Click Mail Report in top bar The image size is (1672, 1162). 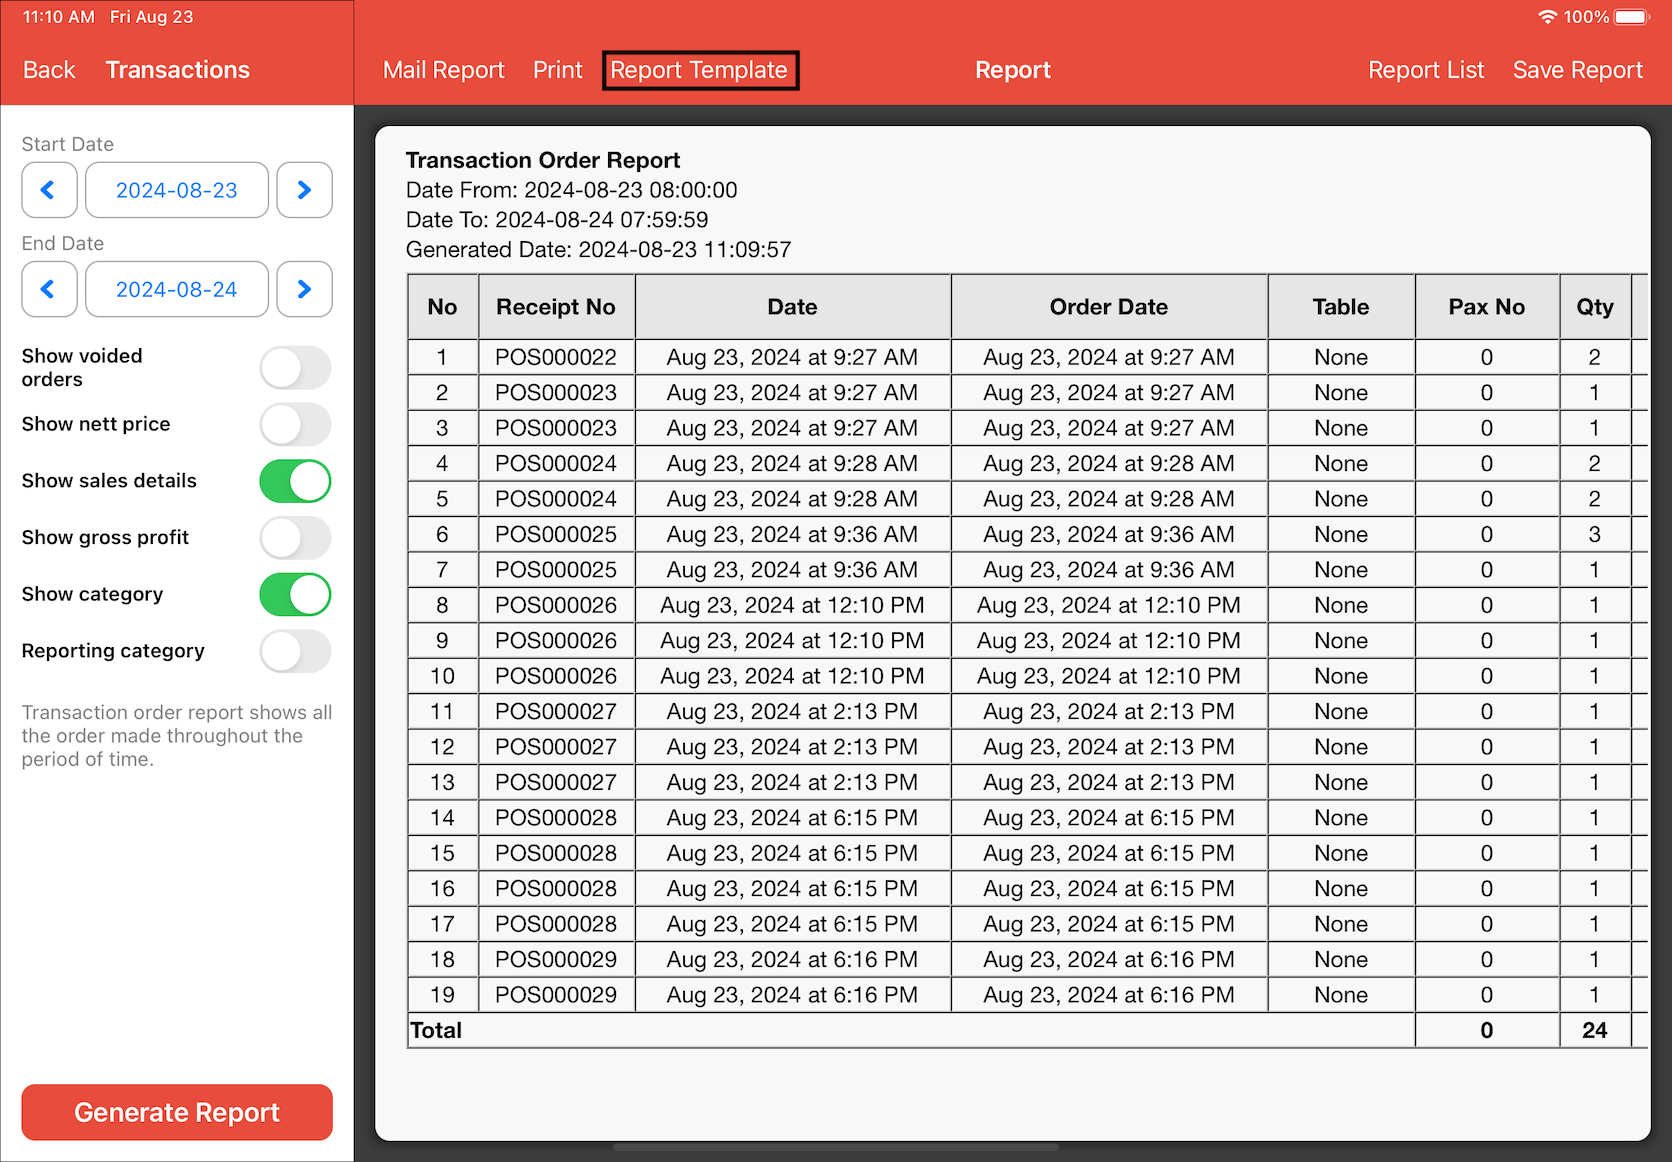[x=443, y=70]
